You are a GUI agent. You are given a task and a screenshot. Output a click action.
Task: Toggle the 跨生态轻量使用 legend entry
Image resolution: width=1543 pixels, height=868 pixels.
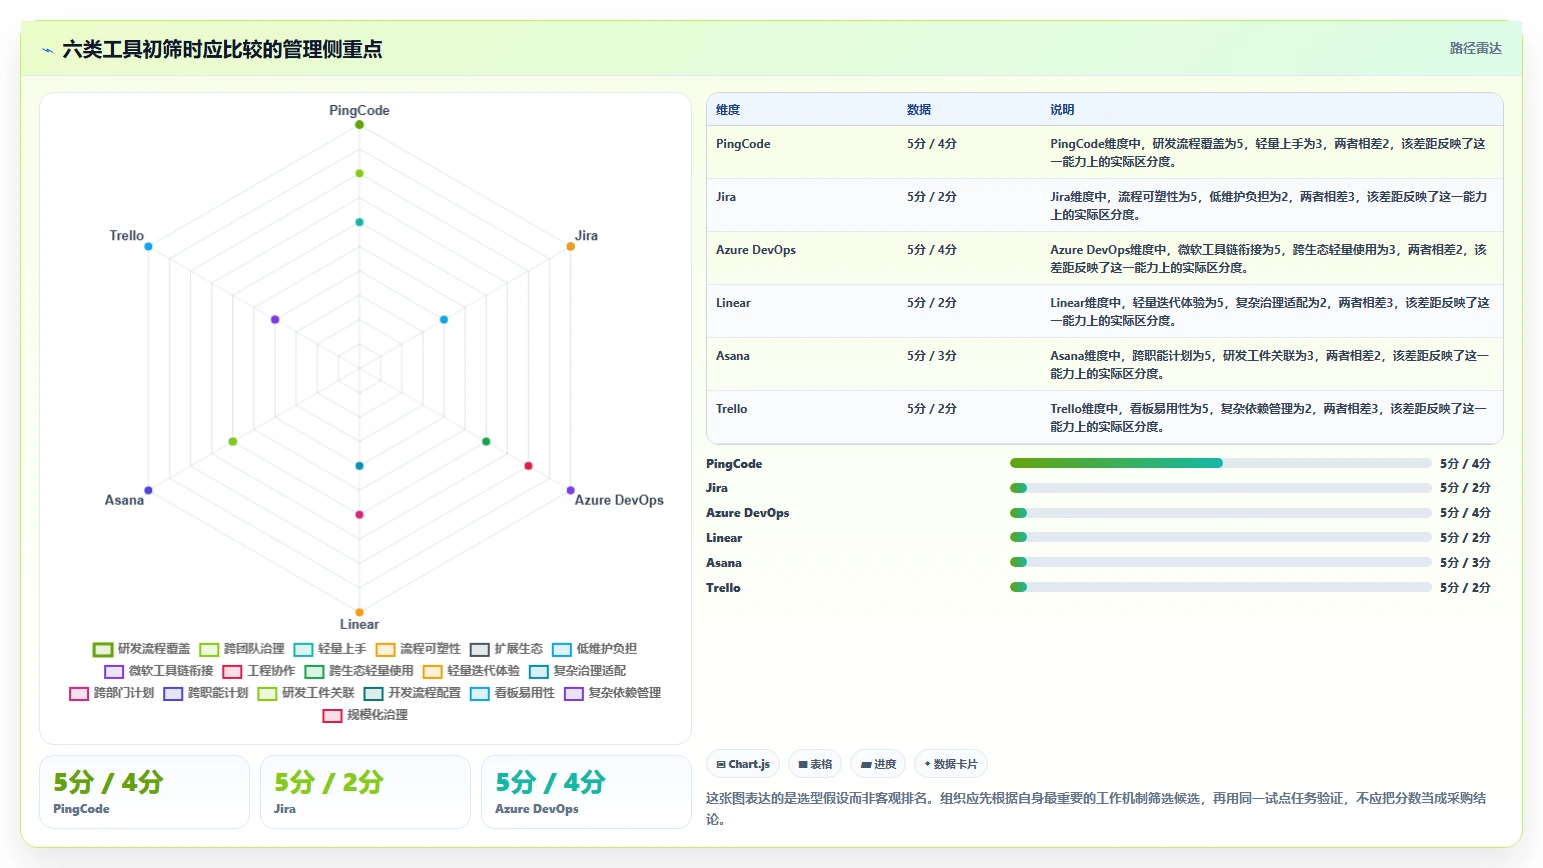coord(359,671)
